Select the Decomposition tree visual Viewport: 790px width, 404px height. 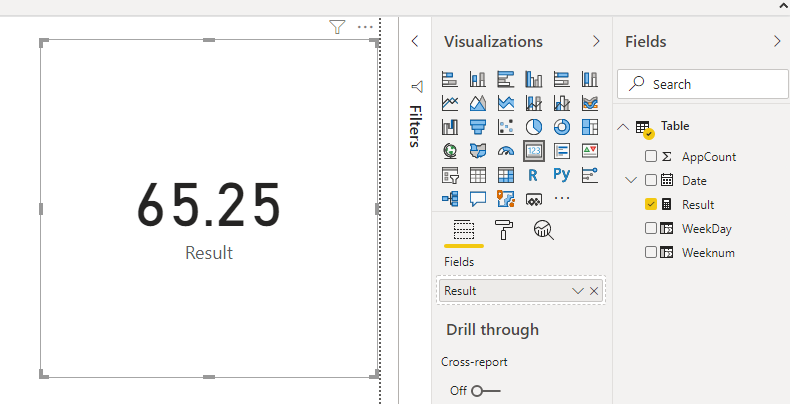coord(449,199)
